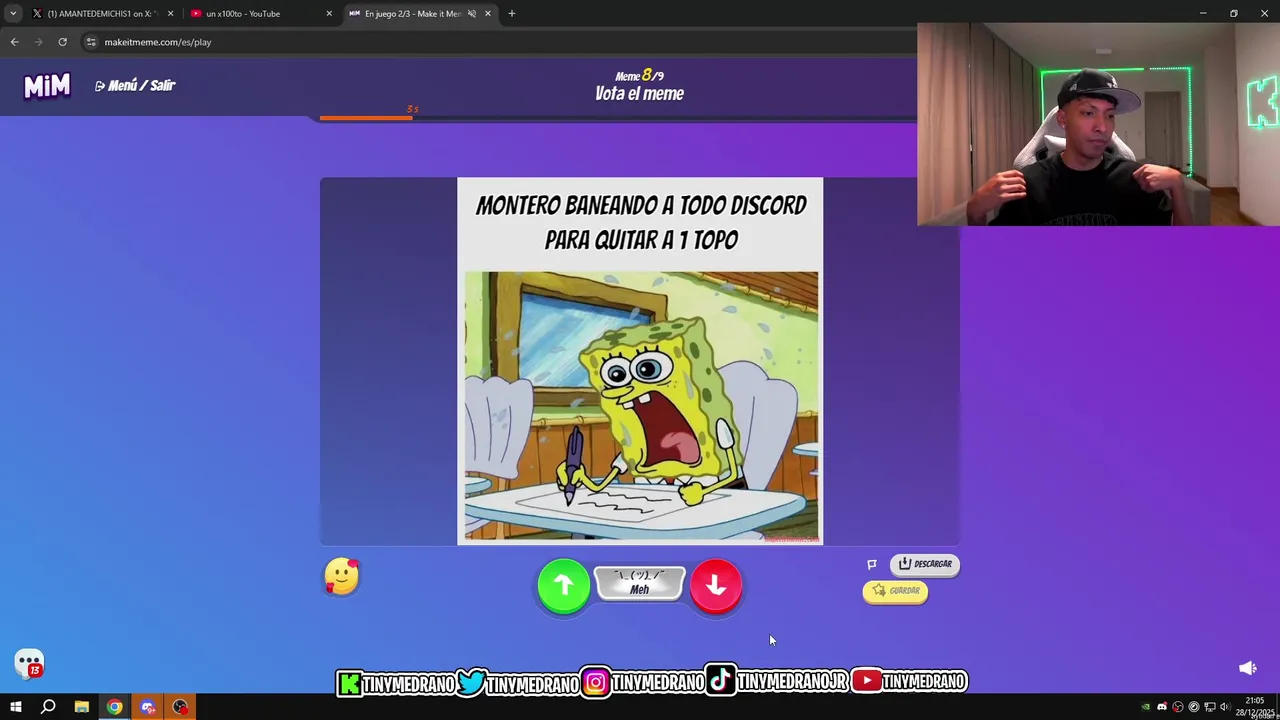Image resolution: width=1280 pixels, height=720 pixels.
Task: Toggle game sound speaker icon
Action: click(x=1247, y=668)
